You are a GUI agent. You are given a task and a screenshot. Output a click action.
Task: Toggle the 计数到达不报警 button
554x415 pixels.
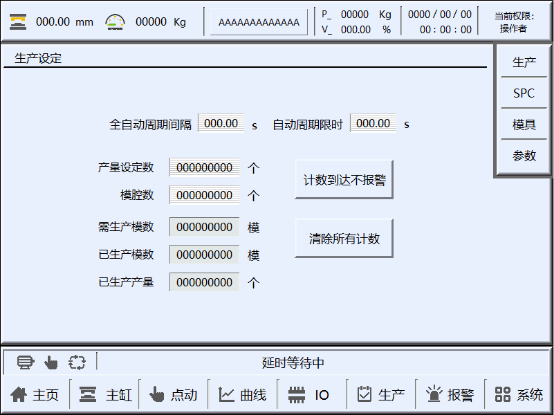click(x=344, y=179)
